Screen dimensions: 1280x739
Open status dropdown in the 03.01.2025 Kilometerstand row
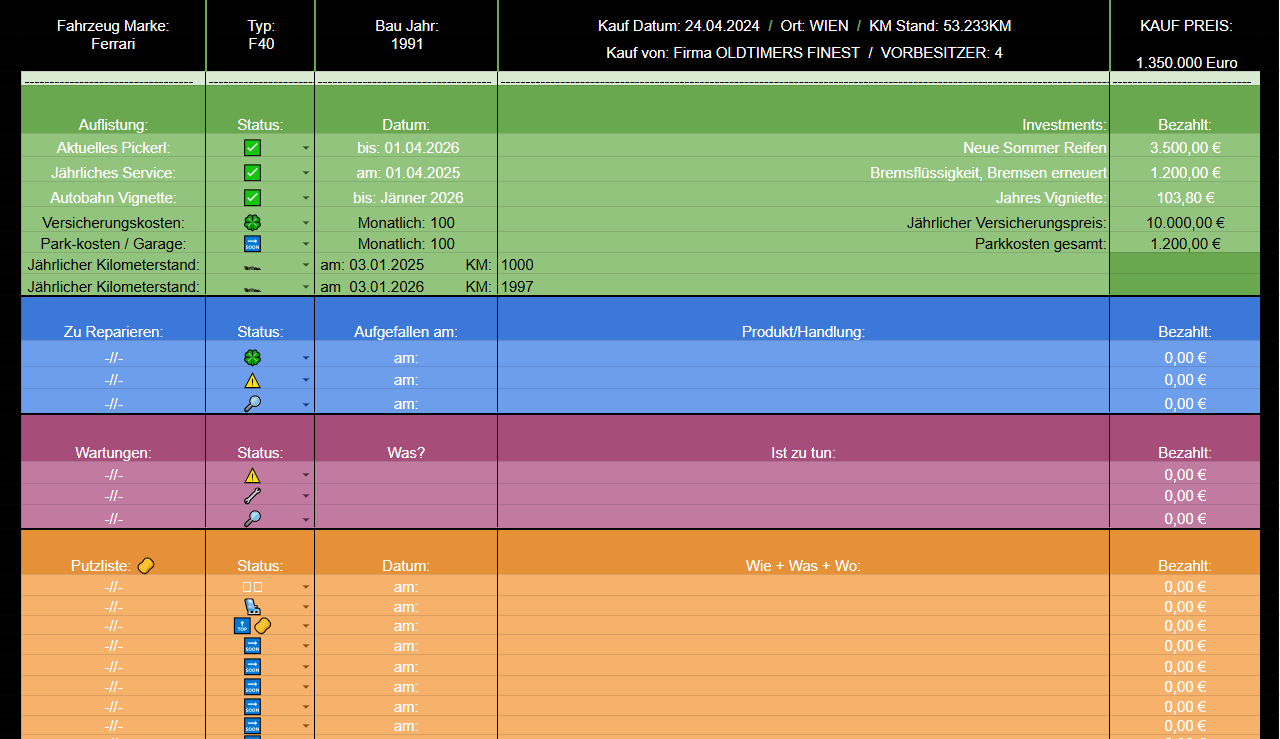pos(306,266)
